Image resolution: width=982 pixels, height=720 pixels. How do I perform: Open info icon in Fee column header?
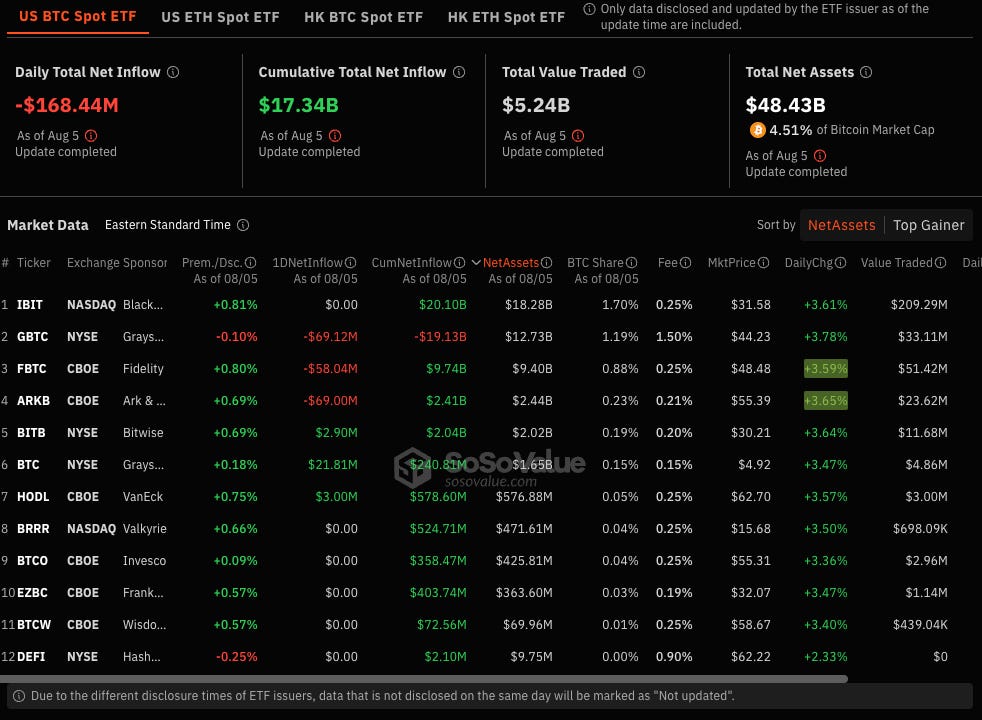[686, 262]
